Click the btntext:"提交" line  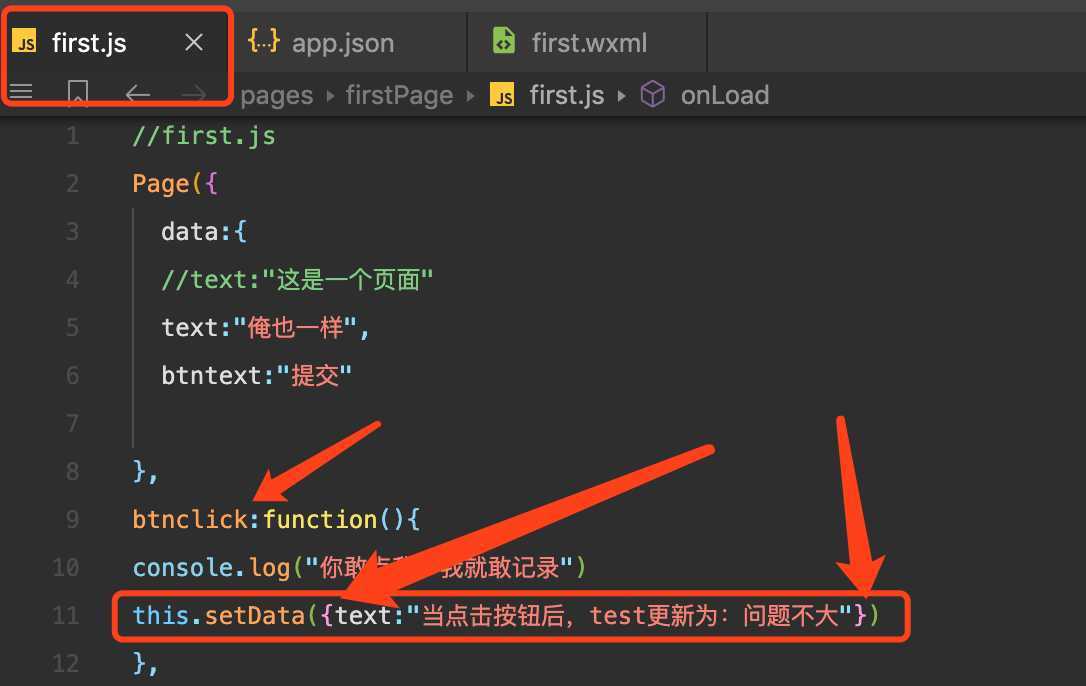click(x=256, y=376)
